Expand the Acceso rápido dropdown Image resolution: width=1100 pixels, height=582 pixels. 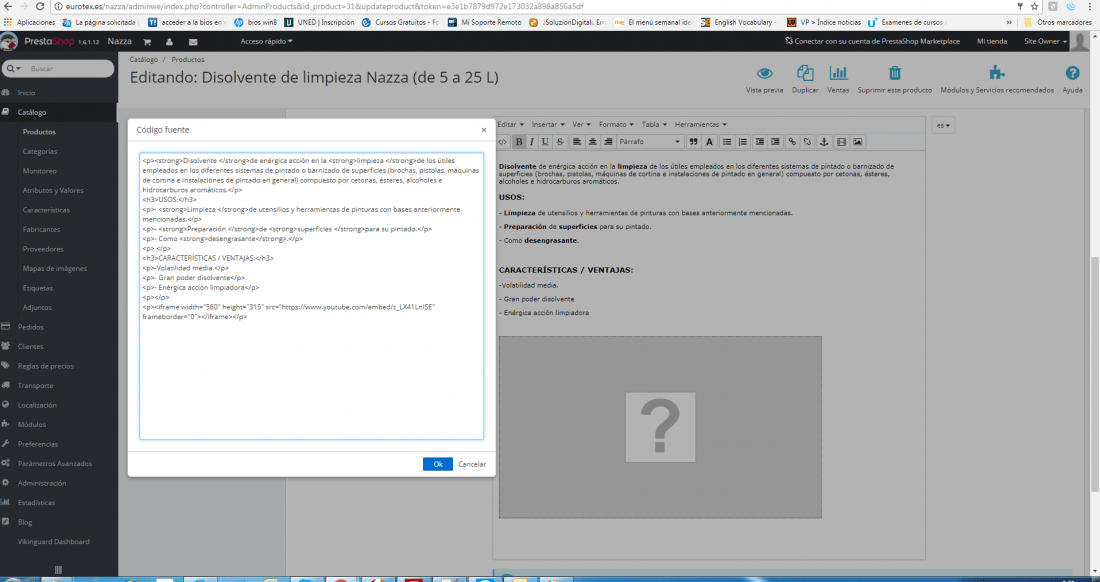pyautogui.click(x=267, y=41)
